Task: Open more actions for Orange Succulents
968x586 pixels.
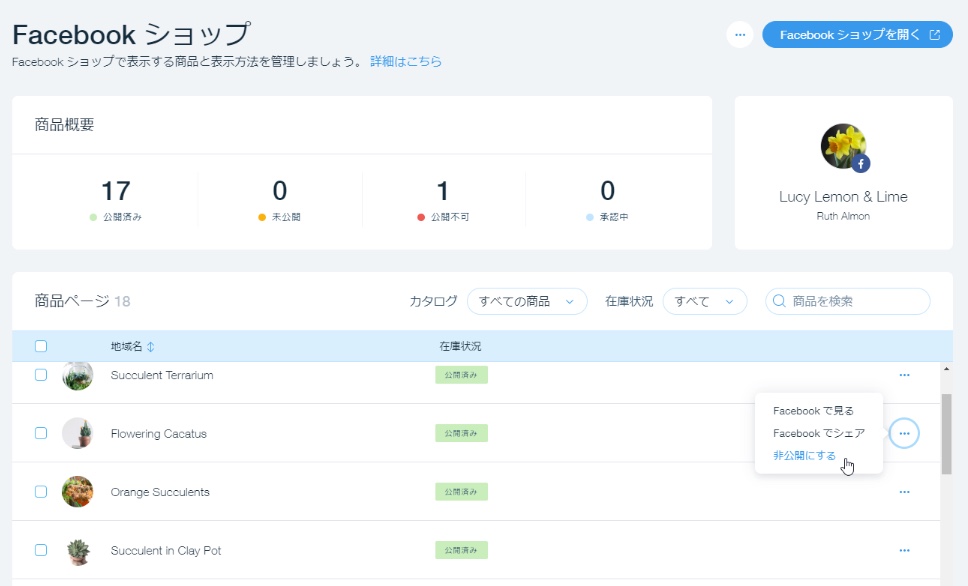Action: (x=904, y=492)
